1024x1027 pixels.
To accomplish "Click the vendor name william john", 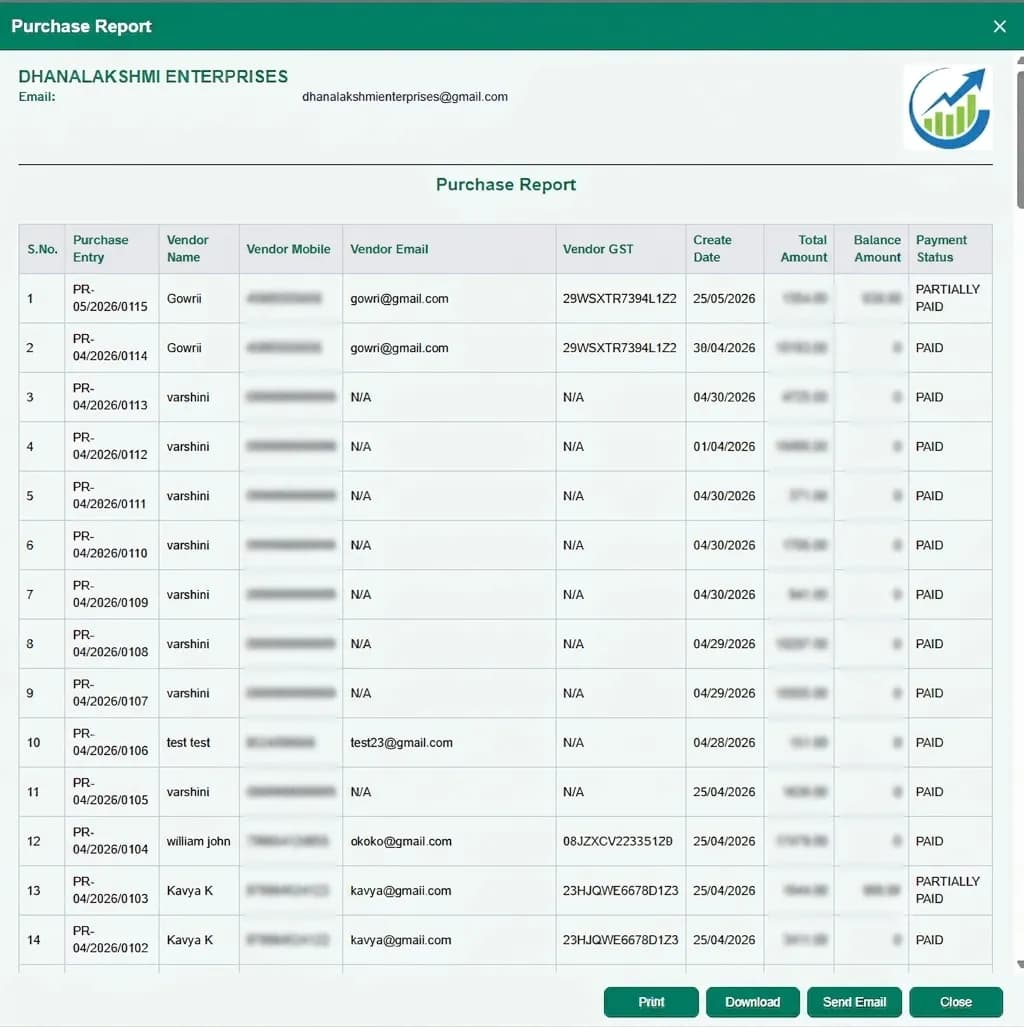I will 198,841.
